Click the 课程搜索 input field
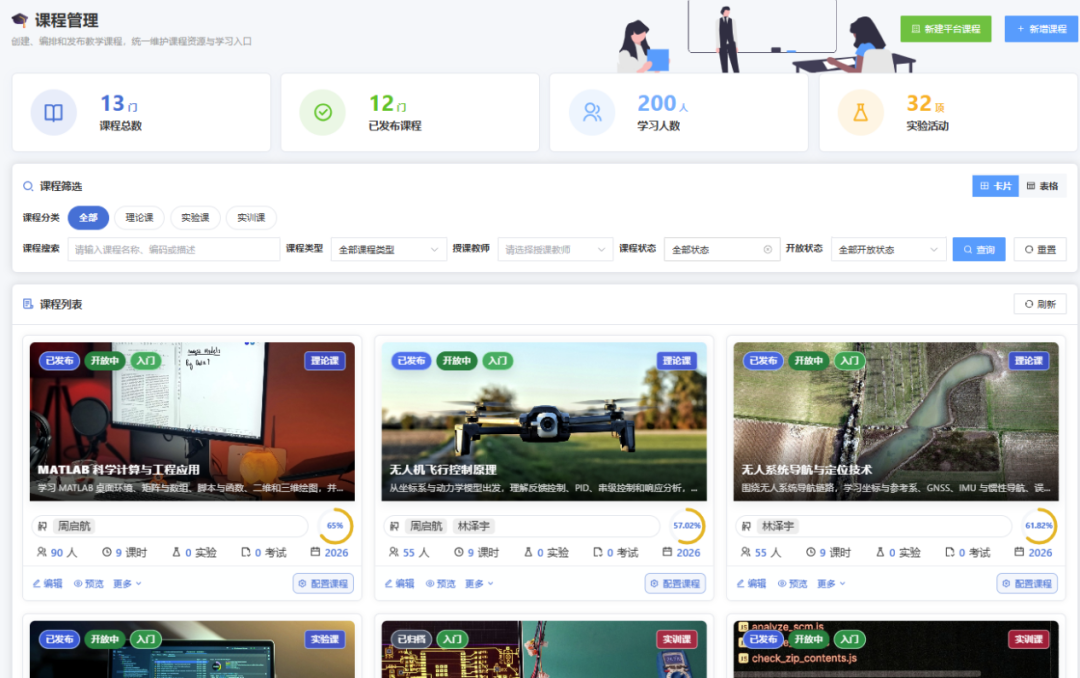The width and height of the screenshot is (1080, 678). pyautogui.click(x=174, y=249)
